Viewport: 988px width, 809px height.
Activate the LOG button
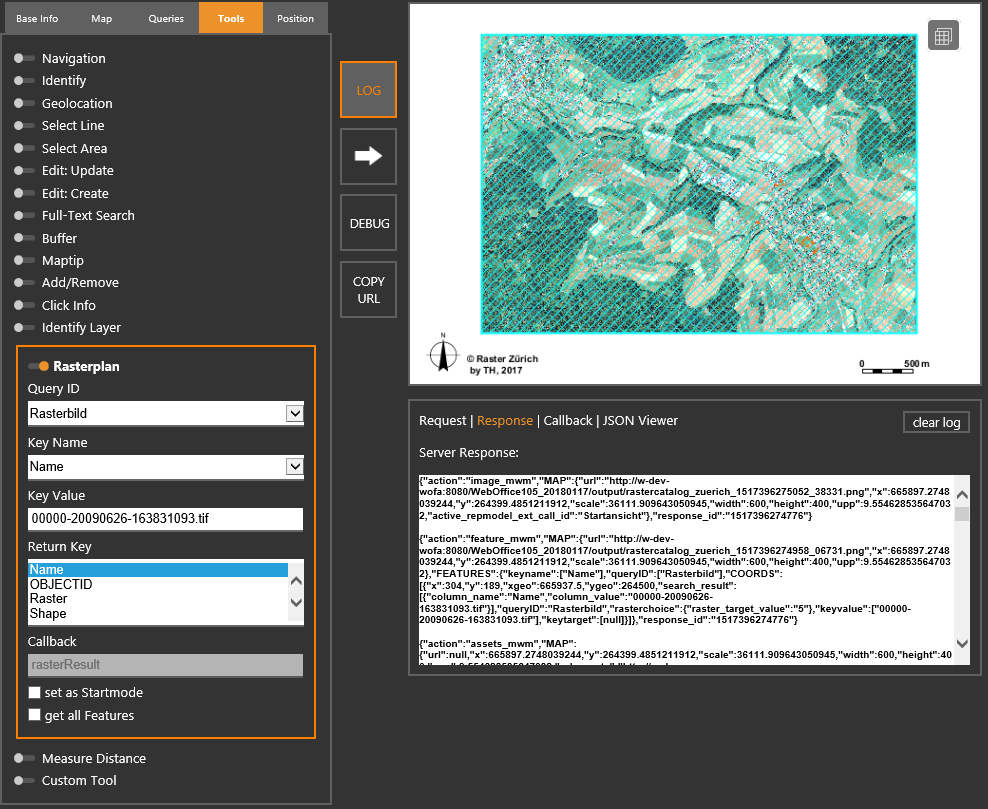pos(368,89)
